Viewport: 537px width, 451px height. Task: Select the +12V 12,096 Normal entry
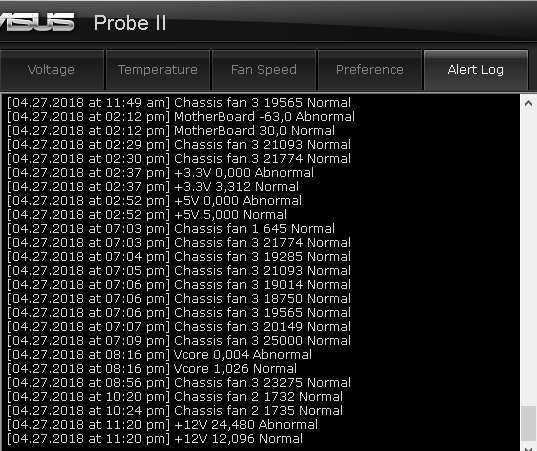pos(155,439)
